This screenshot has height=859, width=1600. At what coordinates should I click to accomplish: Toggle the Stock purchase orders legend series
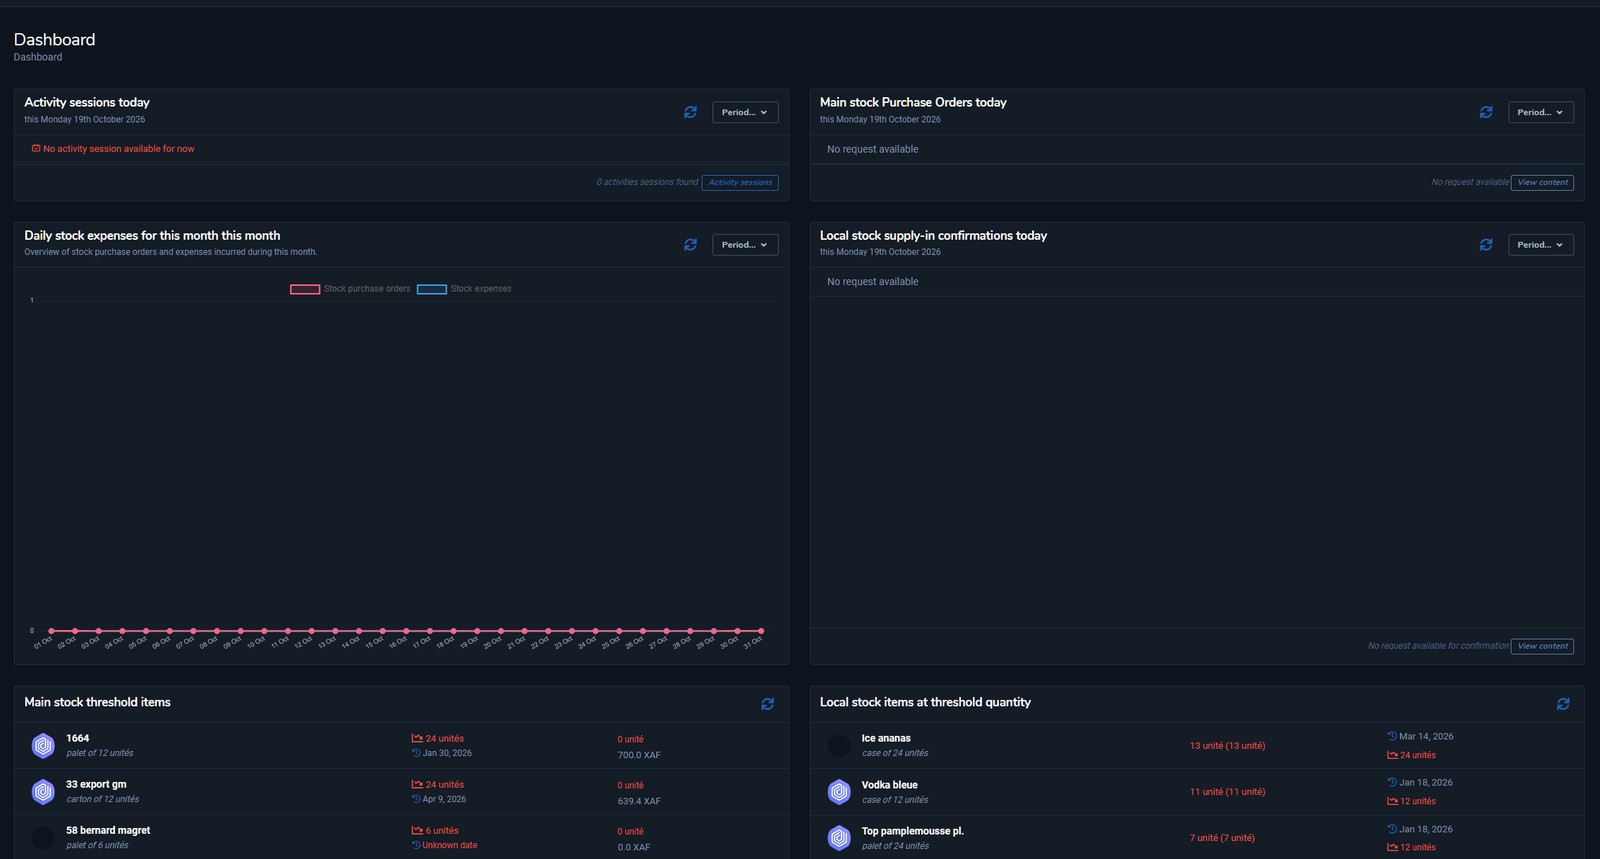tap(350, 289)
